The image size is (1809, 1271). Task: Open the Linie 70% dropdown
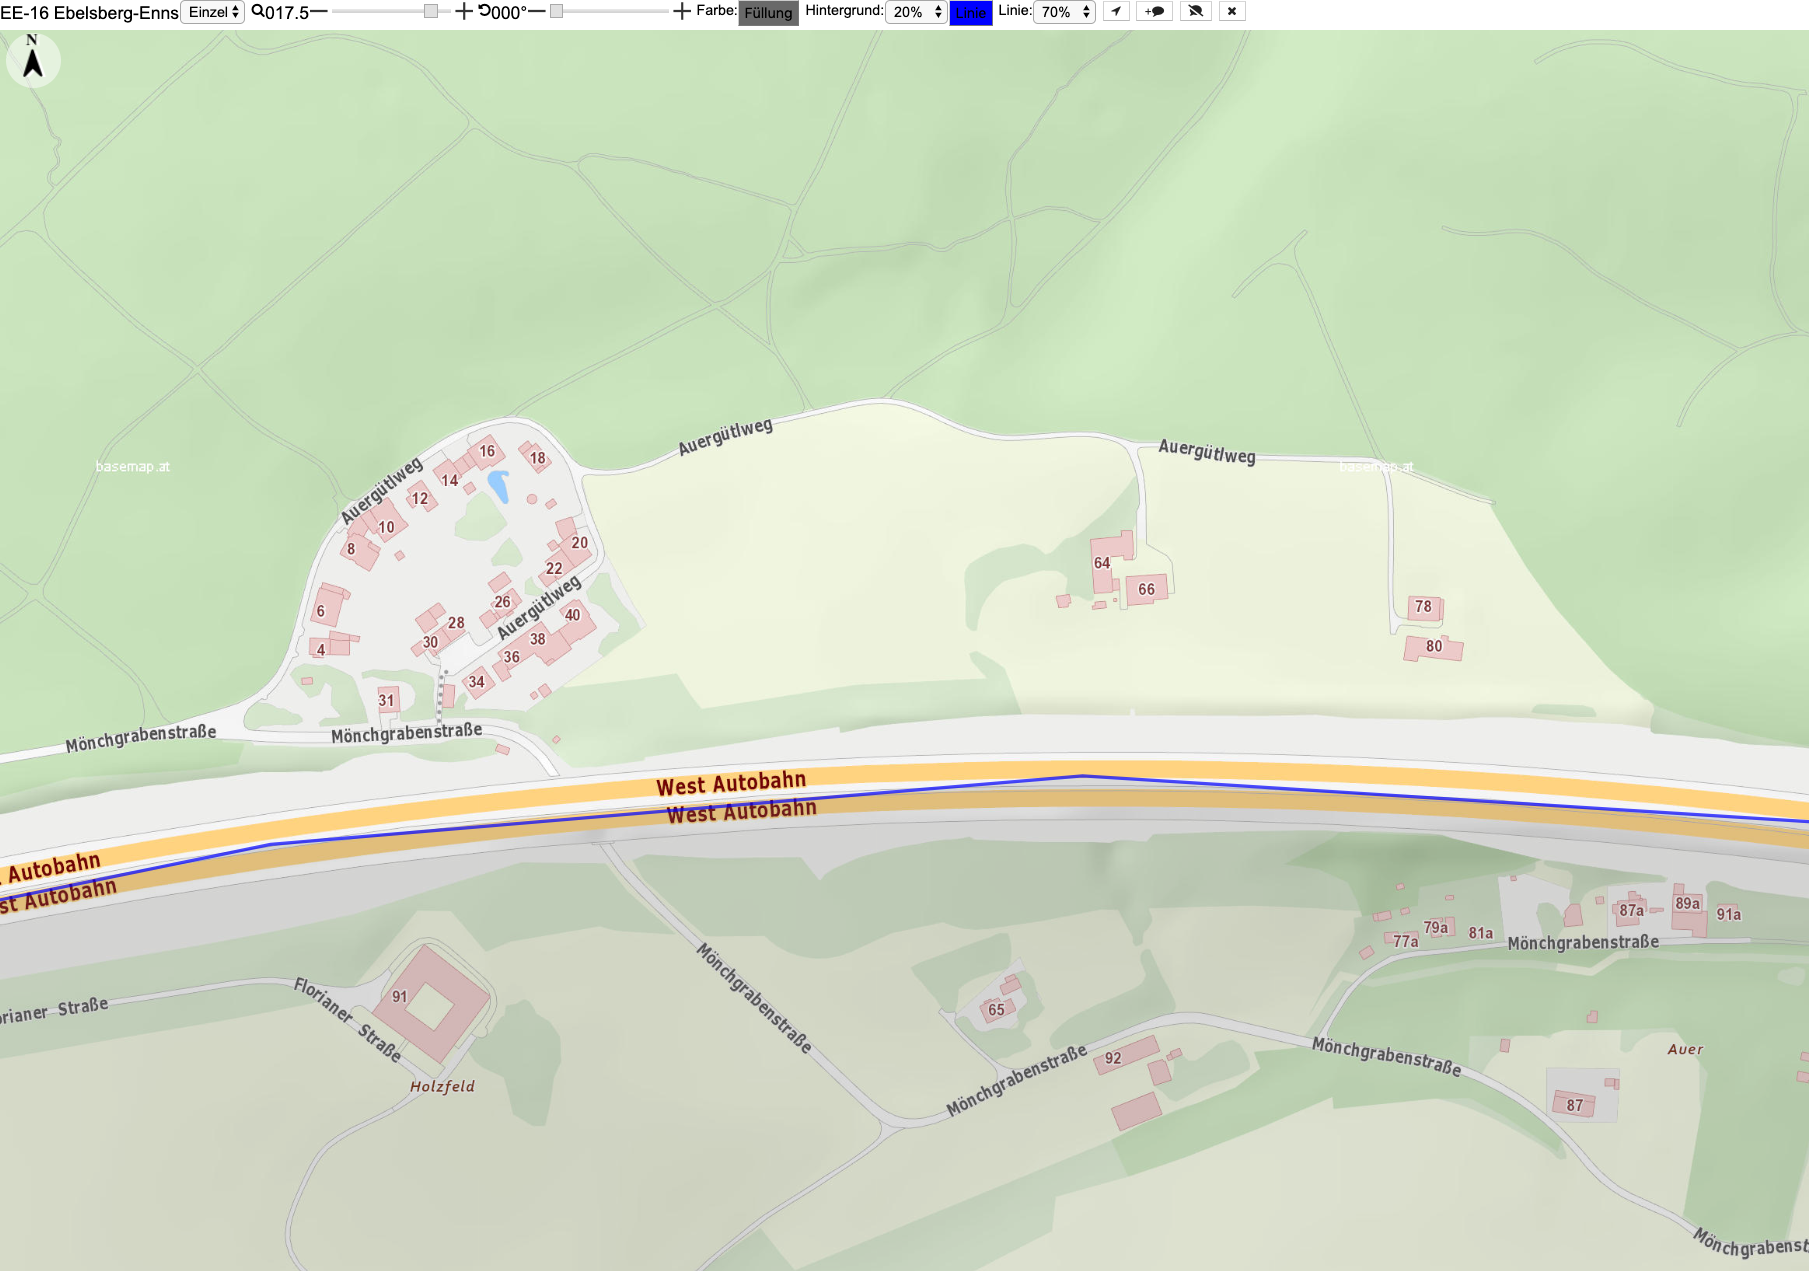tap(1064, 12)
